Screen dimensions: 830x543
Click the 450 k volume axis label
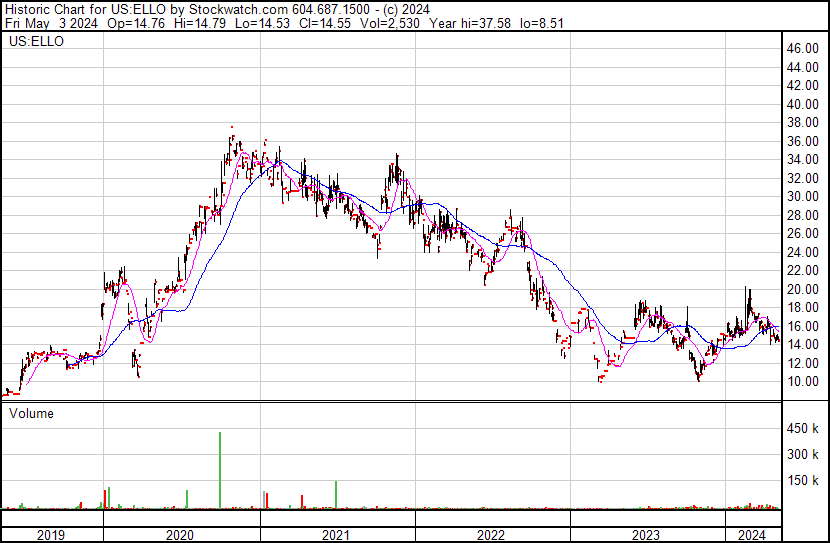(x=802, y=429)
